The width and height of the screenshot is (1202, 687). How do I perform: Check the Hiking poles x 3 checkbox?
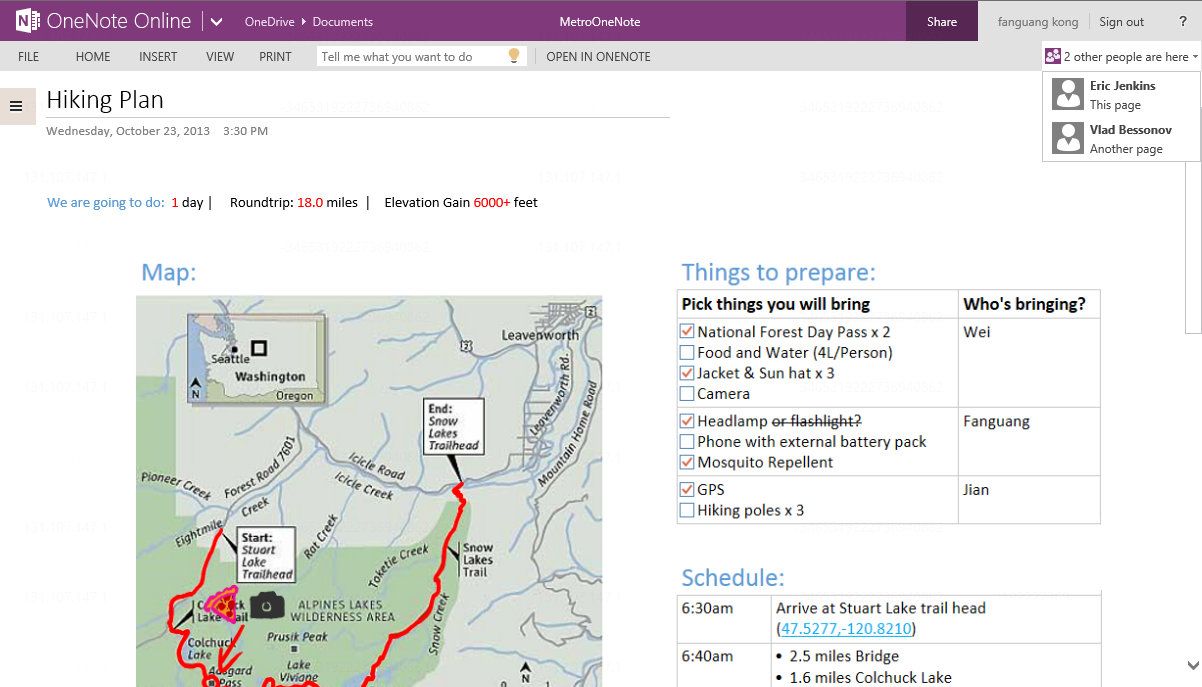(x=686, y=510)
